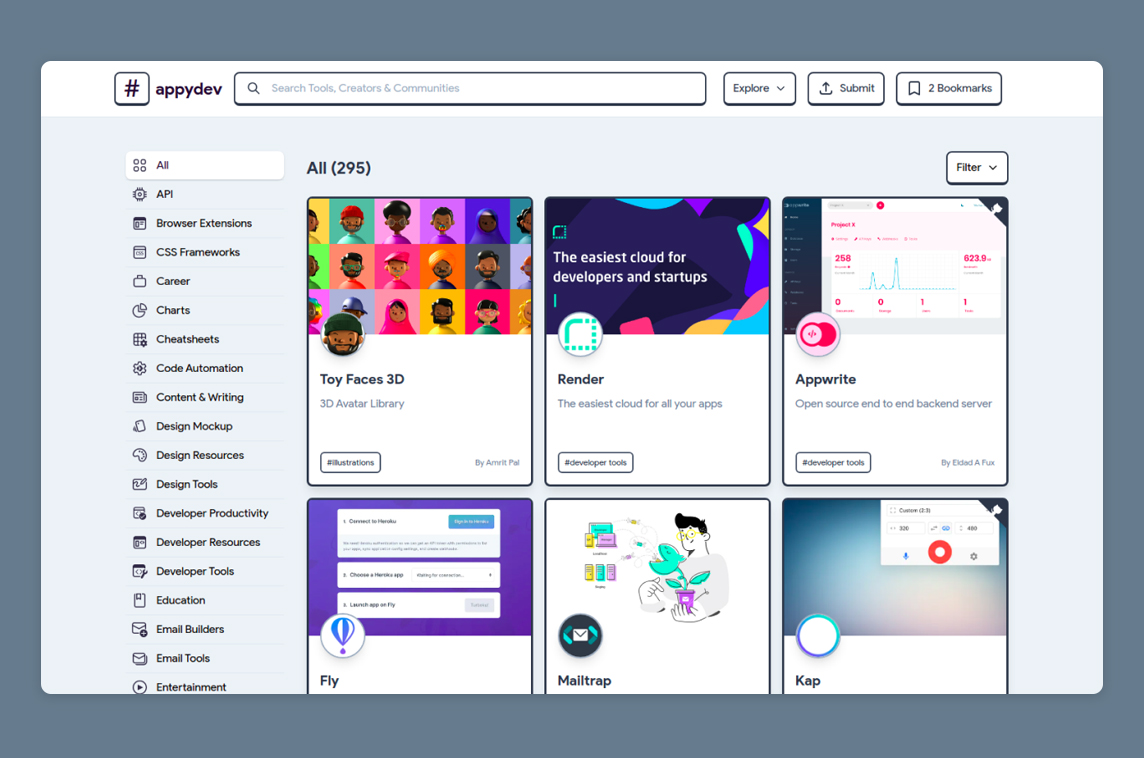Viewport: 1144px width, 758px height.
Task: Click the Developer Productivity icon
Action: pyautogui.click(x=139, y=514)
